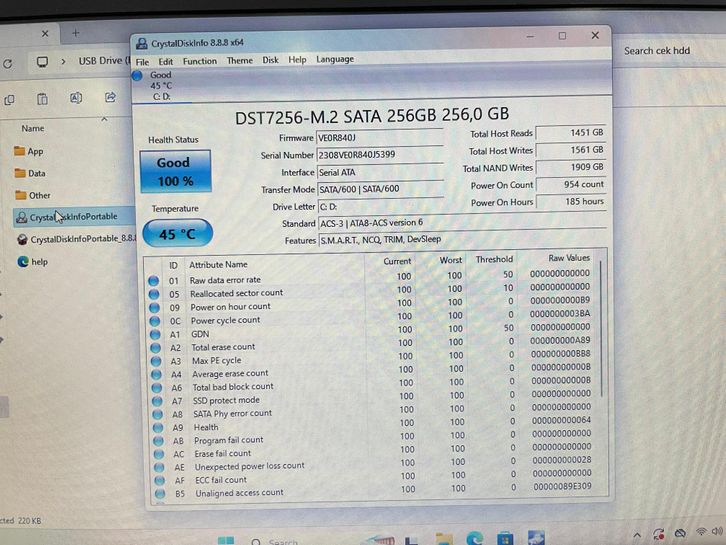Click the Transfer Mode field SATA/600
Screen dimensions: 726x545
pyautogui.click(x=380, y=189)
